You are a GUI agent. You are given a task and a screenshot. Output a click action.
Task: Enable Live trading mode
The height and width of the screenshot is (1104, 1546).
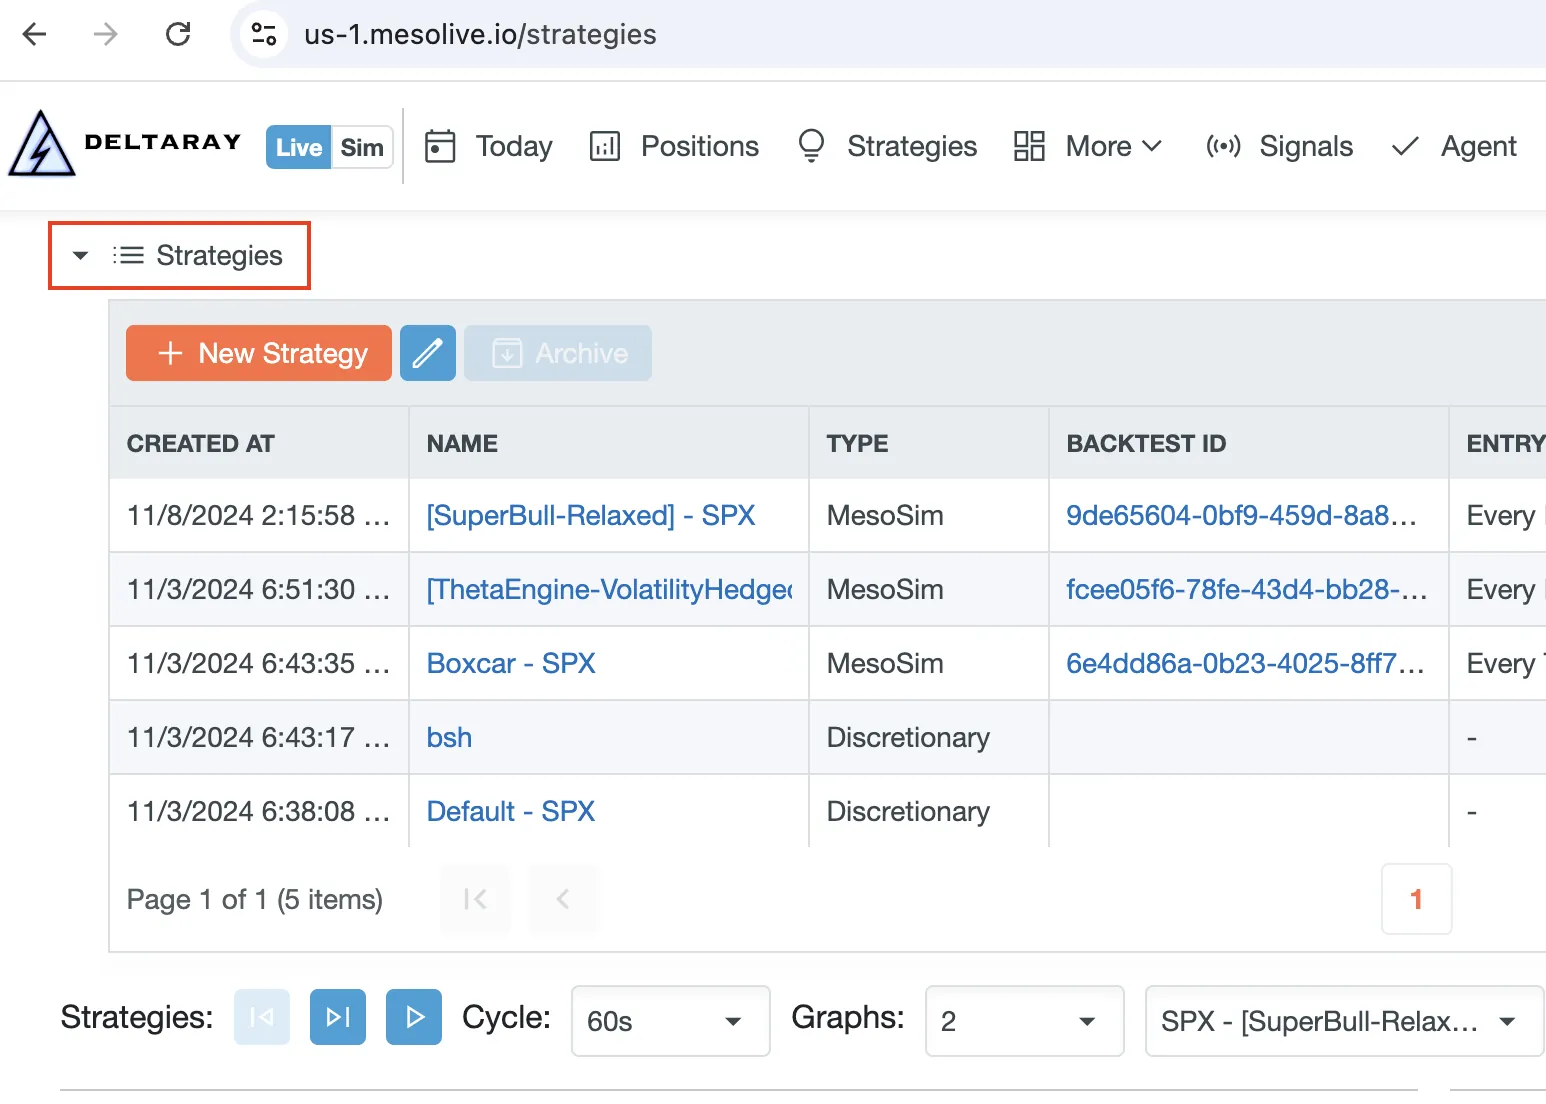[297, 147]
